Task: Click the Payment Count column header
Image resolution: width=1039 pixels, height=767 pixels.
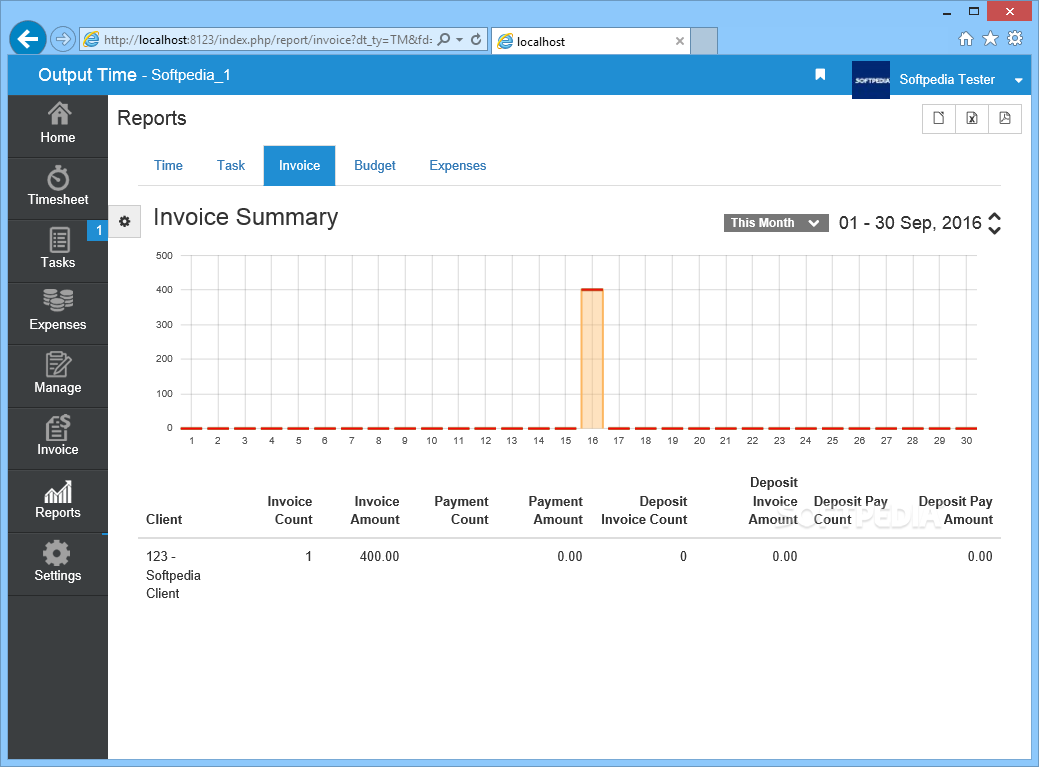Action: coord(461,511)
